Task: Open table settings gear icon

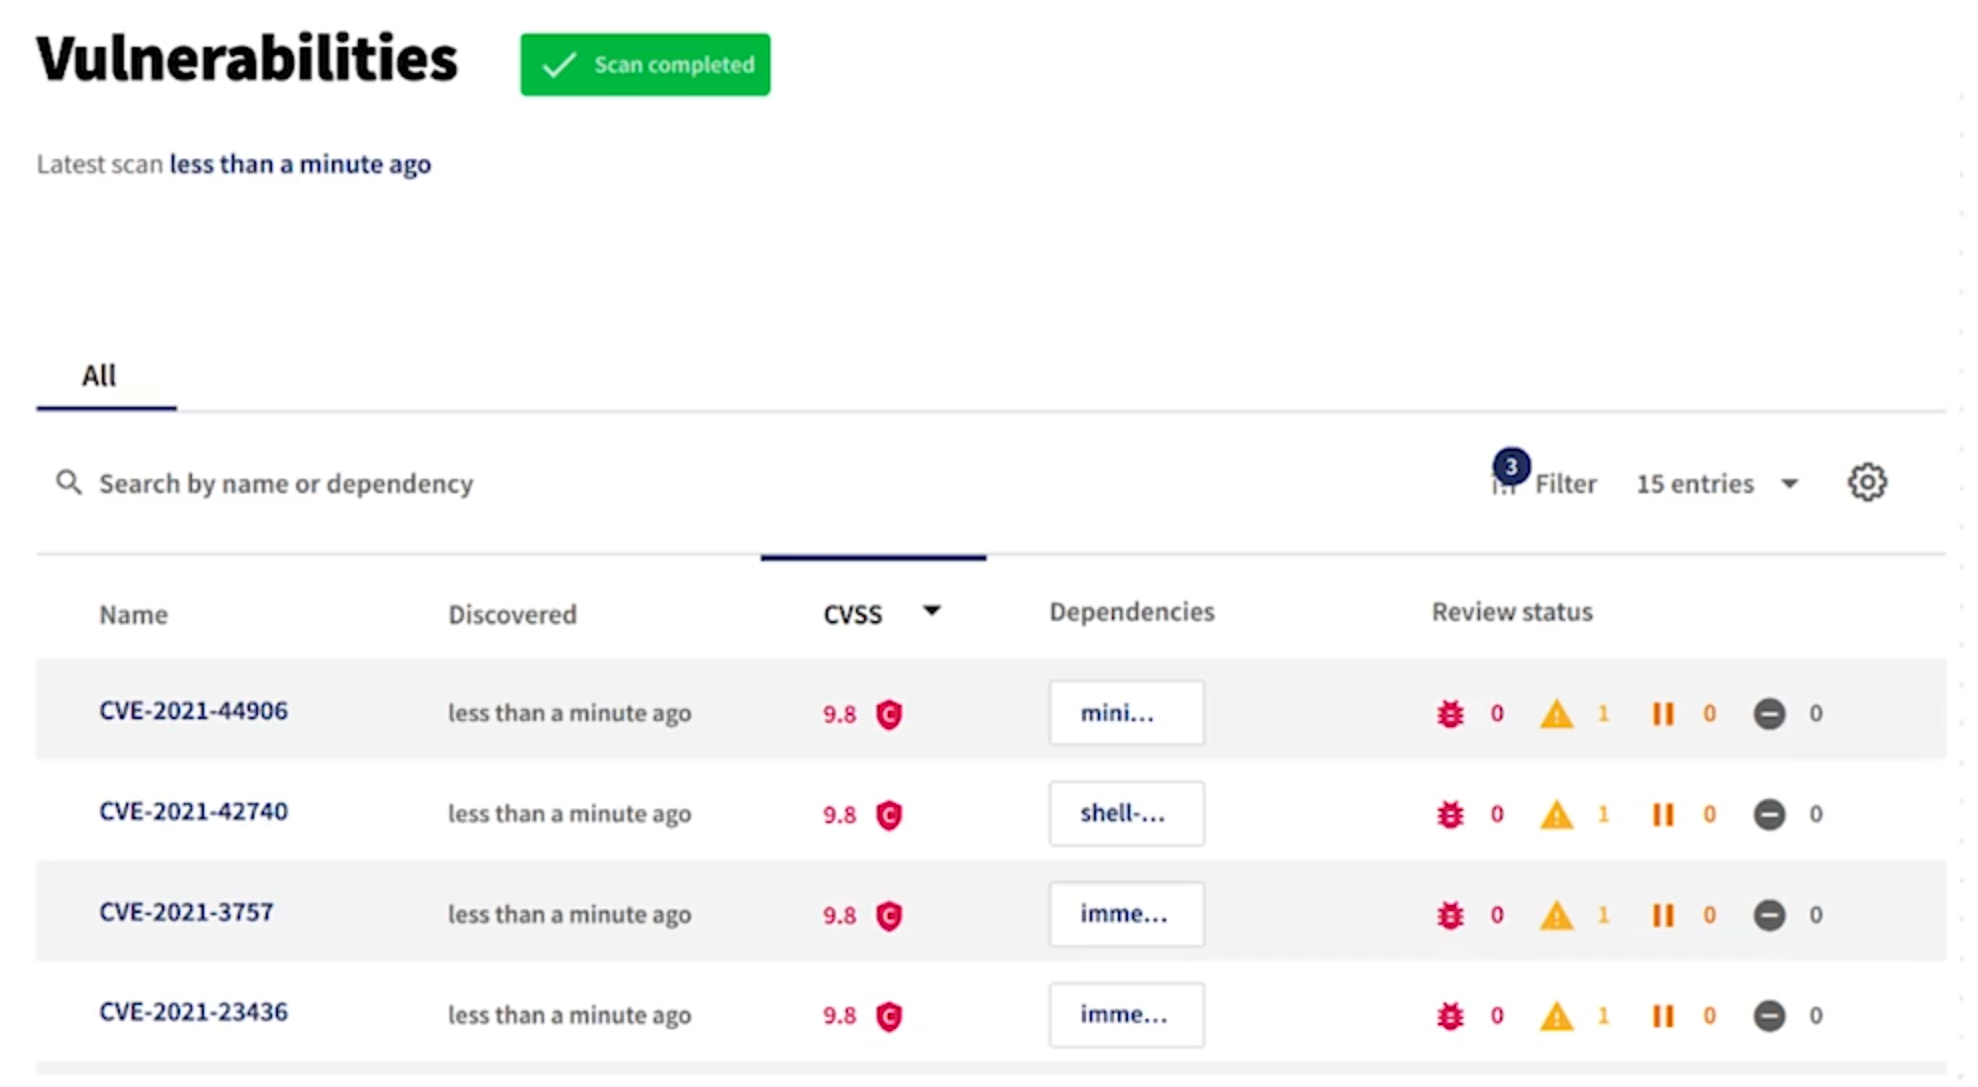Action: tap(1866, 483)
